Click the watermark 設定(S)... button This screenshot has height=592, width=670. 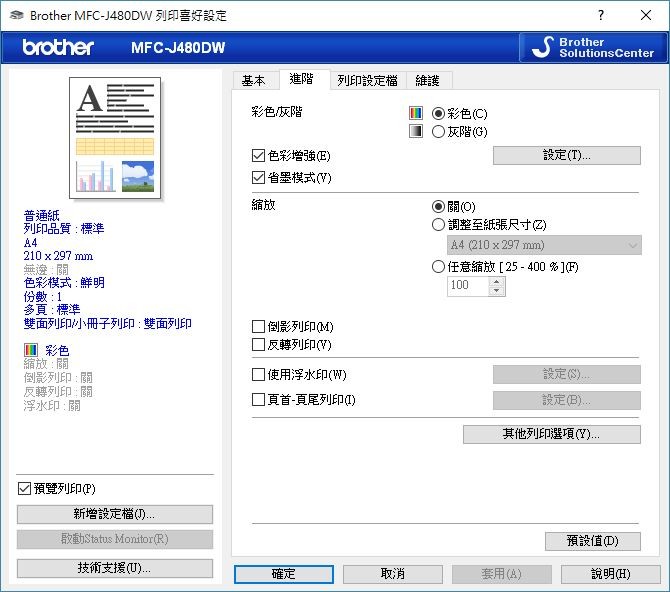click(x=567, y=374)
